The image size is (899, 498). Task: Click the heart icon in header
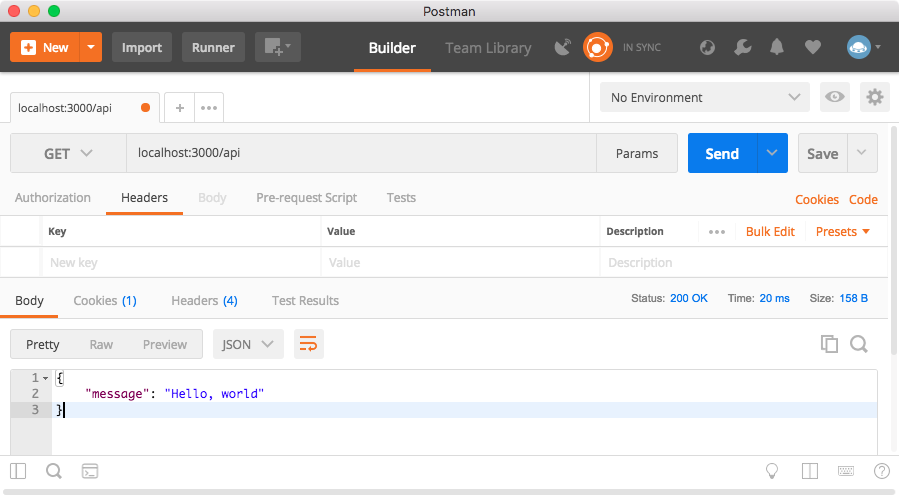(812, 47)
